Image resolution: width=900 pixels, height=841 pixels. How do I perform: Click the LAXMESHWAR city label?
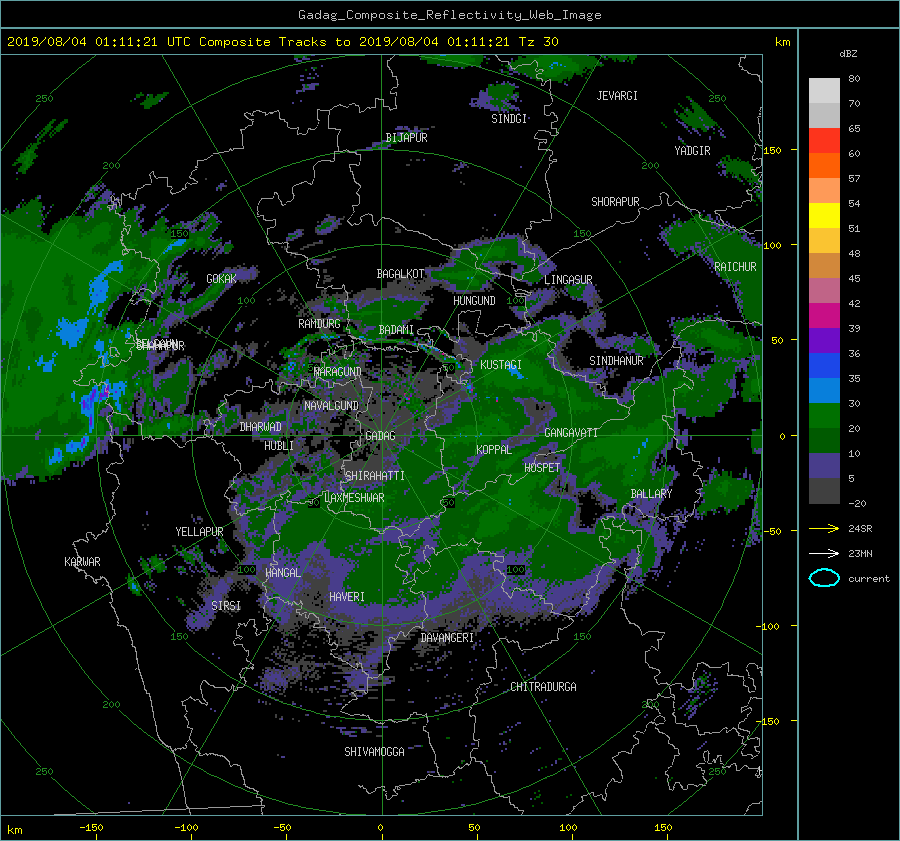coord(355,498)
